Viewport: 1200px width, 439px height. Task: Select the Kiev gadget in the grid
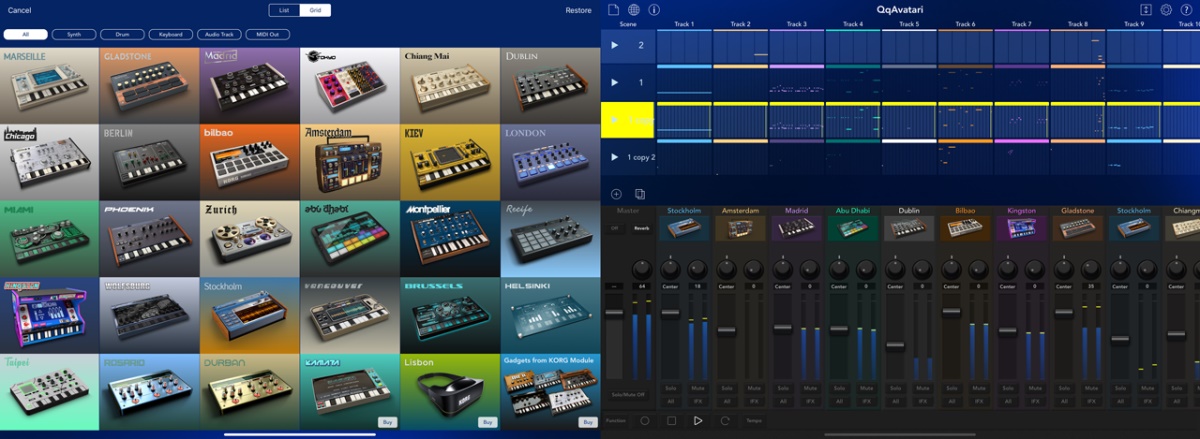click(x=450, y=162)
